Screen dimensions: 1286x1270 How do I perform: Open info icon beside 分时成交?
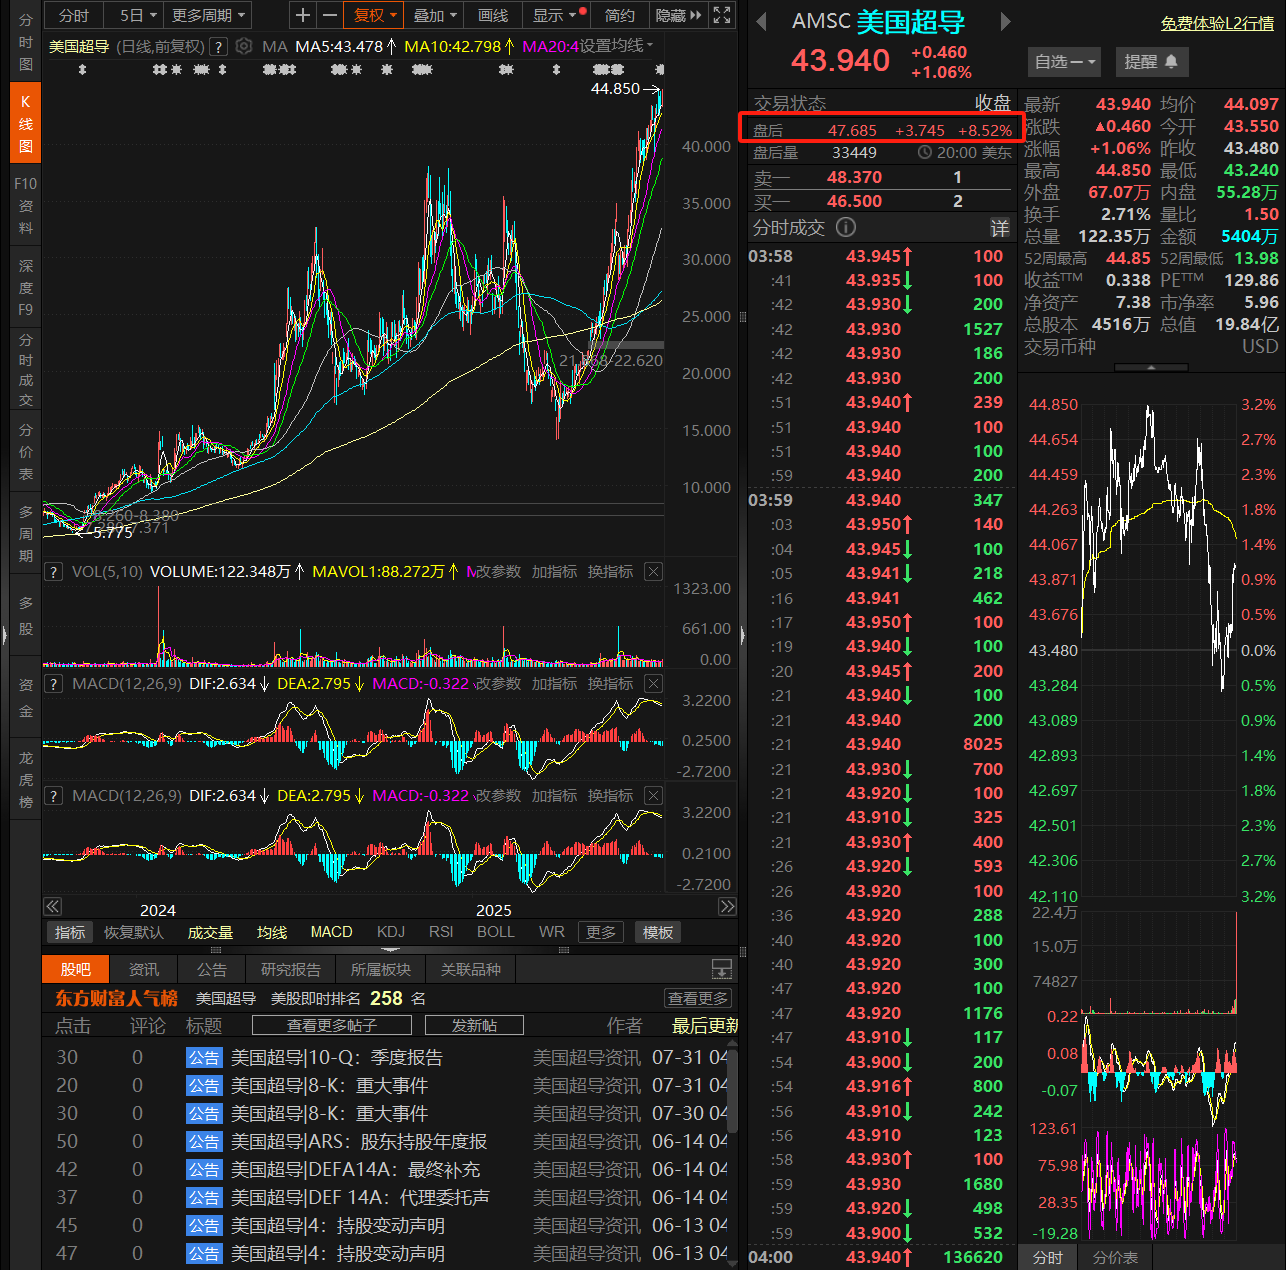coord(846,227)
